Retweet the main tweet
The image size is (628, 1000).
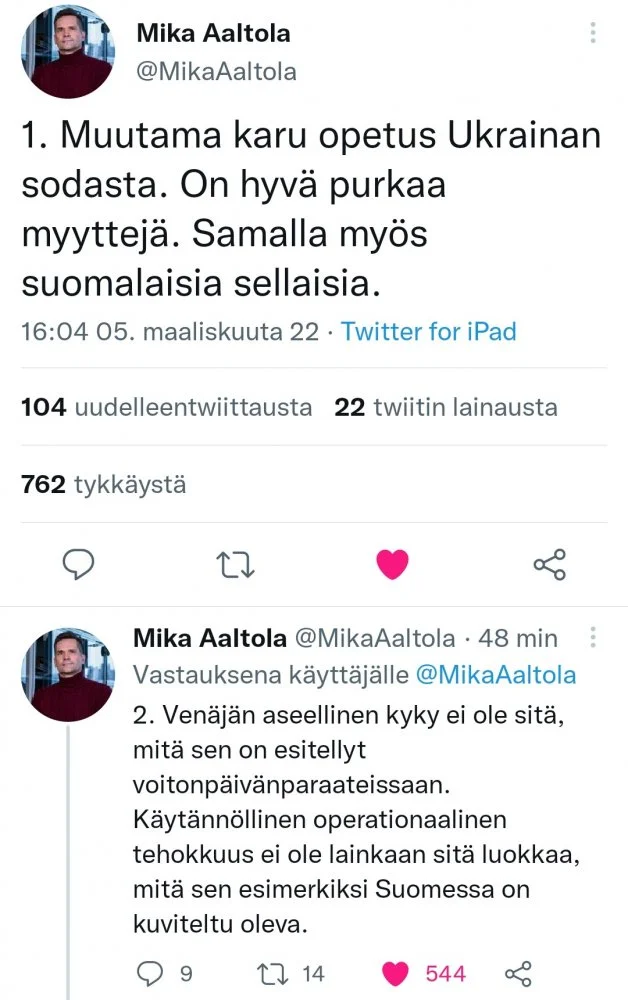tap(236, 566)
